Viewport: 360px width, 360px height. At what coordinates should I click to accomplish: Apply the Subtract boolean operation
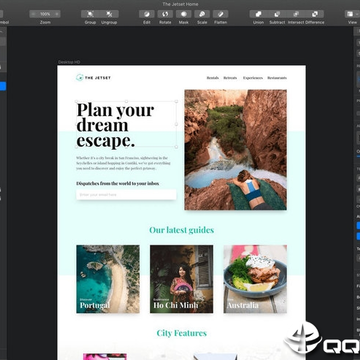click(x=277, y=14)
